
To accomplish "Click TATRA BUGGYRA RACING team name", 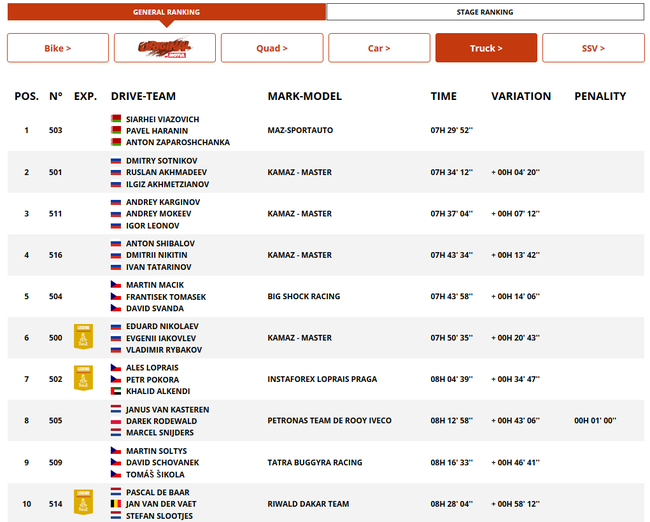I will point(315,462).
